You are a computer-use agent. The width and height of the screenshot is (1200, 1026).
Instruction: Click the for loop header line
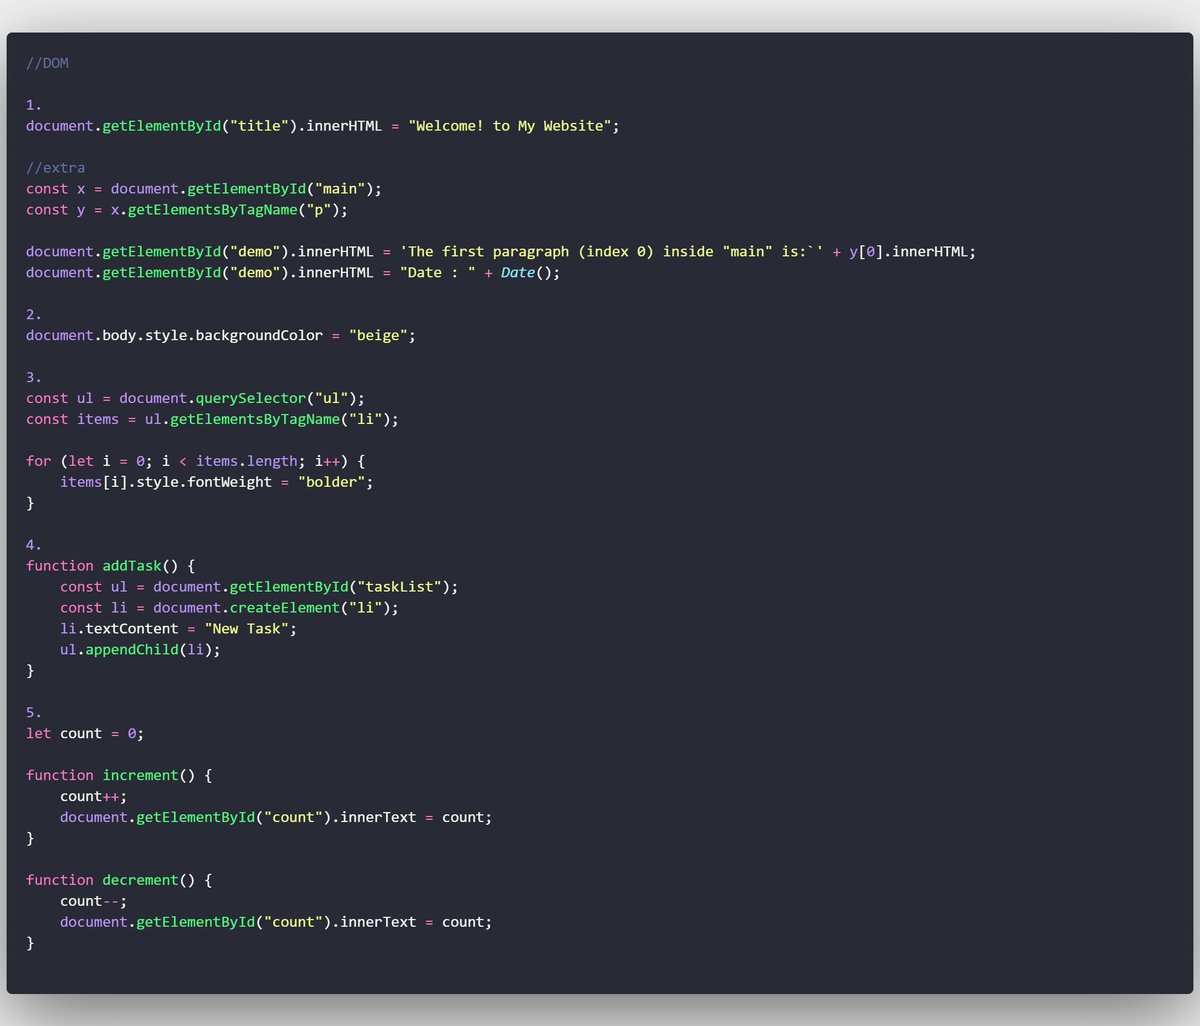196,461
